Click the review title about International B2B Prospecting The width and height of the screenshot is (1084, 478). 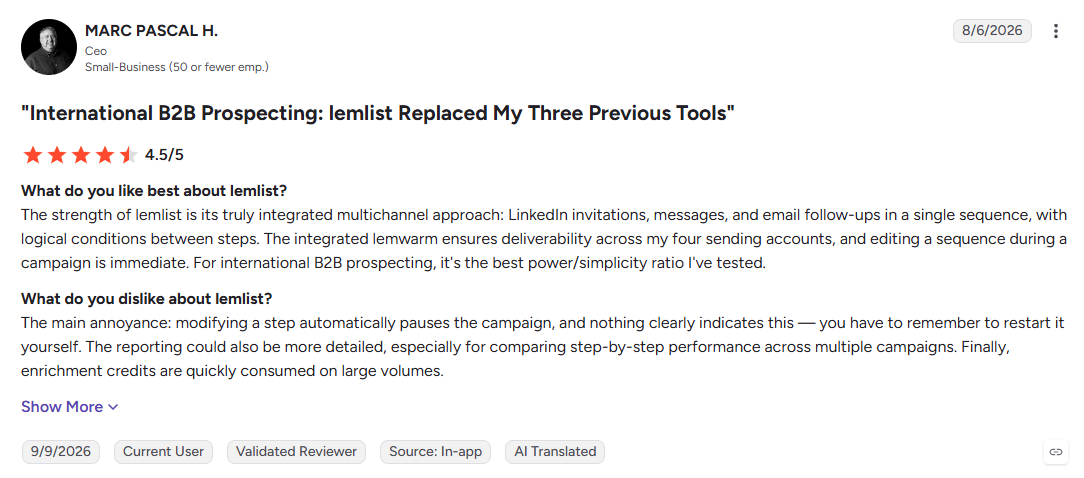pyautogui.click(x=377, y=113)
